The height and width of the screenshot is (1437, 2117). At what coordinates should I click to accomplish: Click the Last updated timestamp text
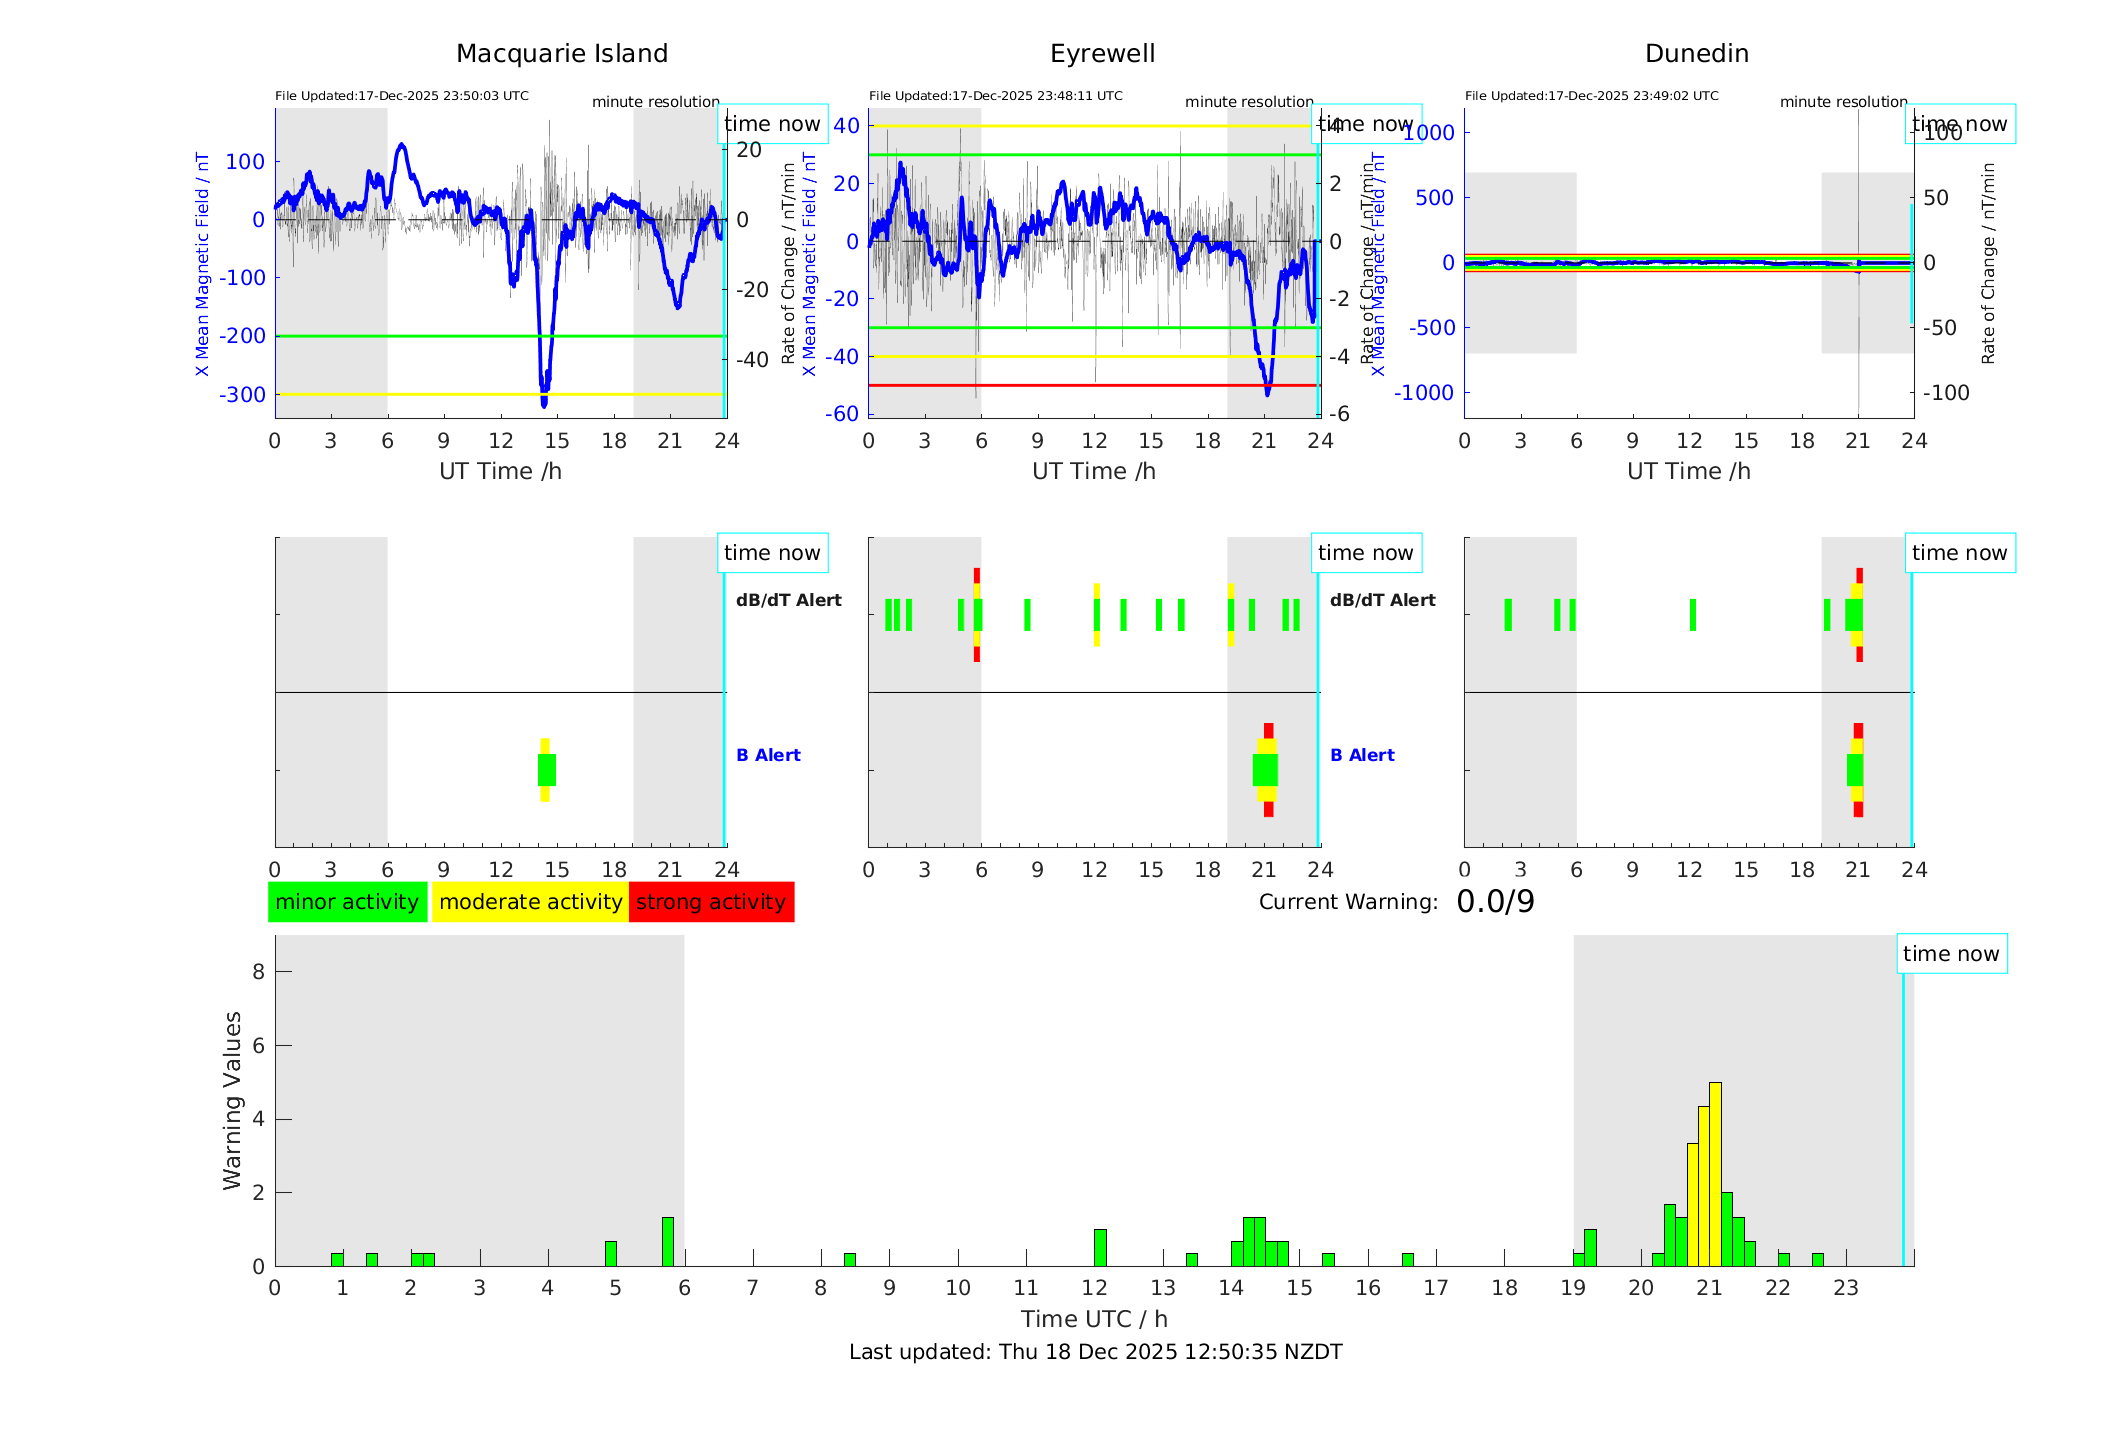coord(1095,1352)
